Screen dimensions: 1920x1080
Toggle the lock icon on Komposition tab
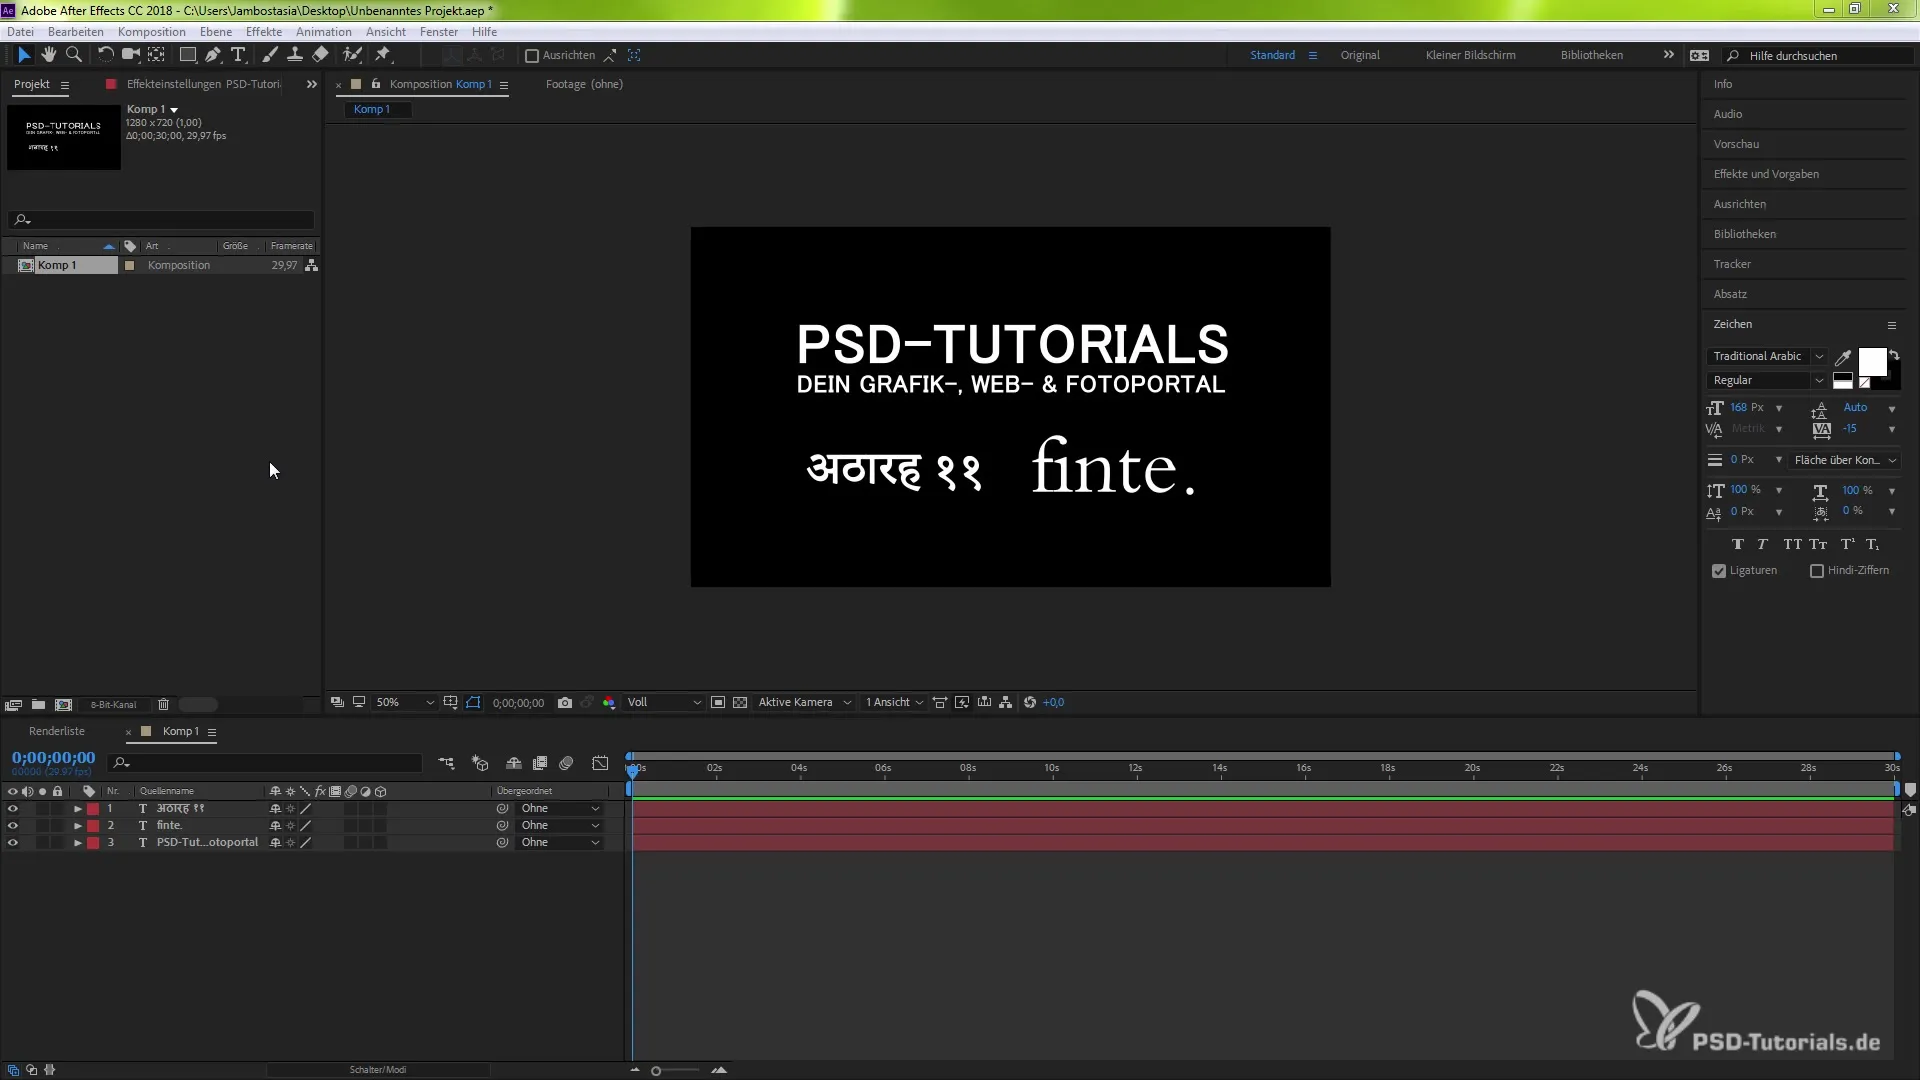coord(376,84)
